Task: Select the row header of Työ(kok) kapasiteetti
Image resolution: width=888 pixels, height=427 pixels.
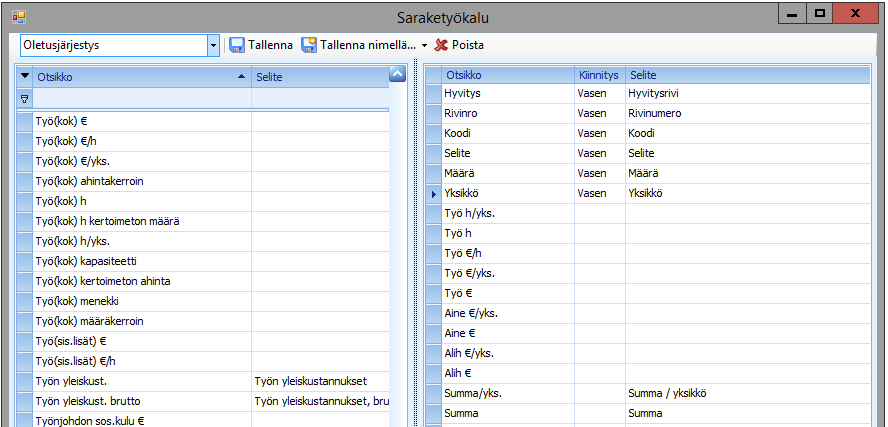Action: (25, 261)
